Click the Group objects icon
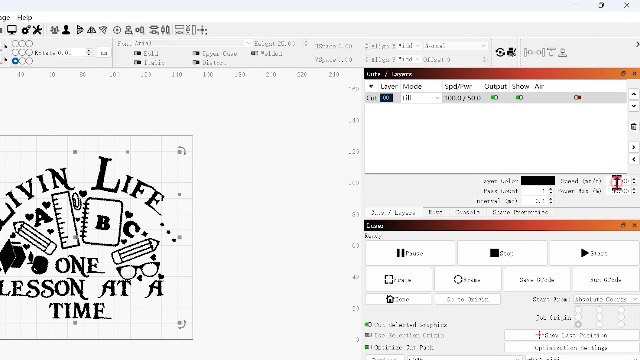Image resolution: width=640 pixels, height=360 pixels. coord(54,30)
